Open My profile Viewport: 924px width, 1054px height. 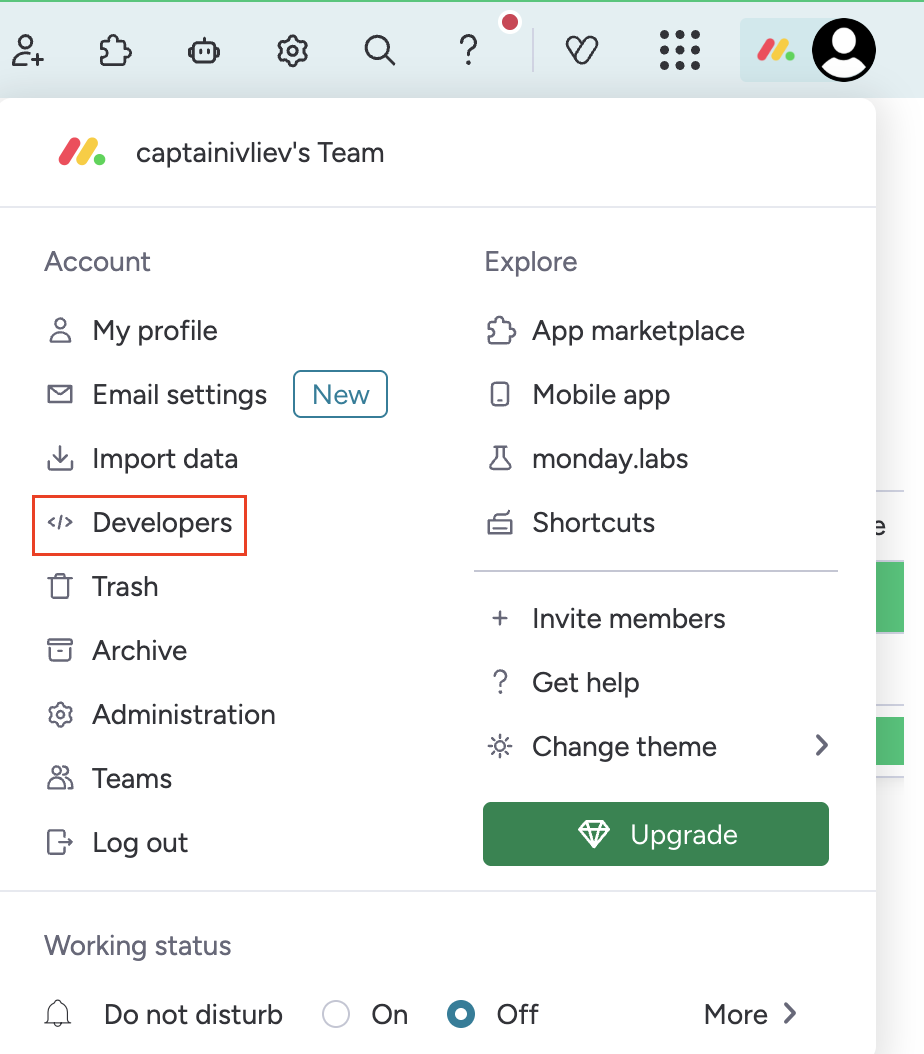pos(155,331)
